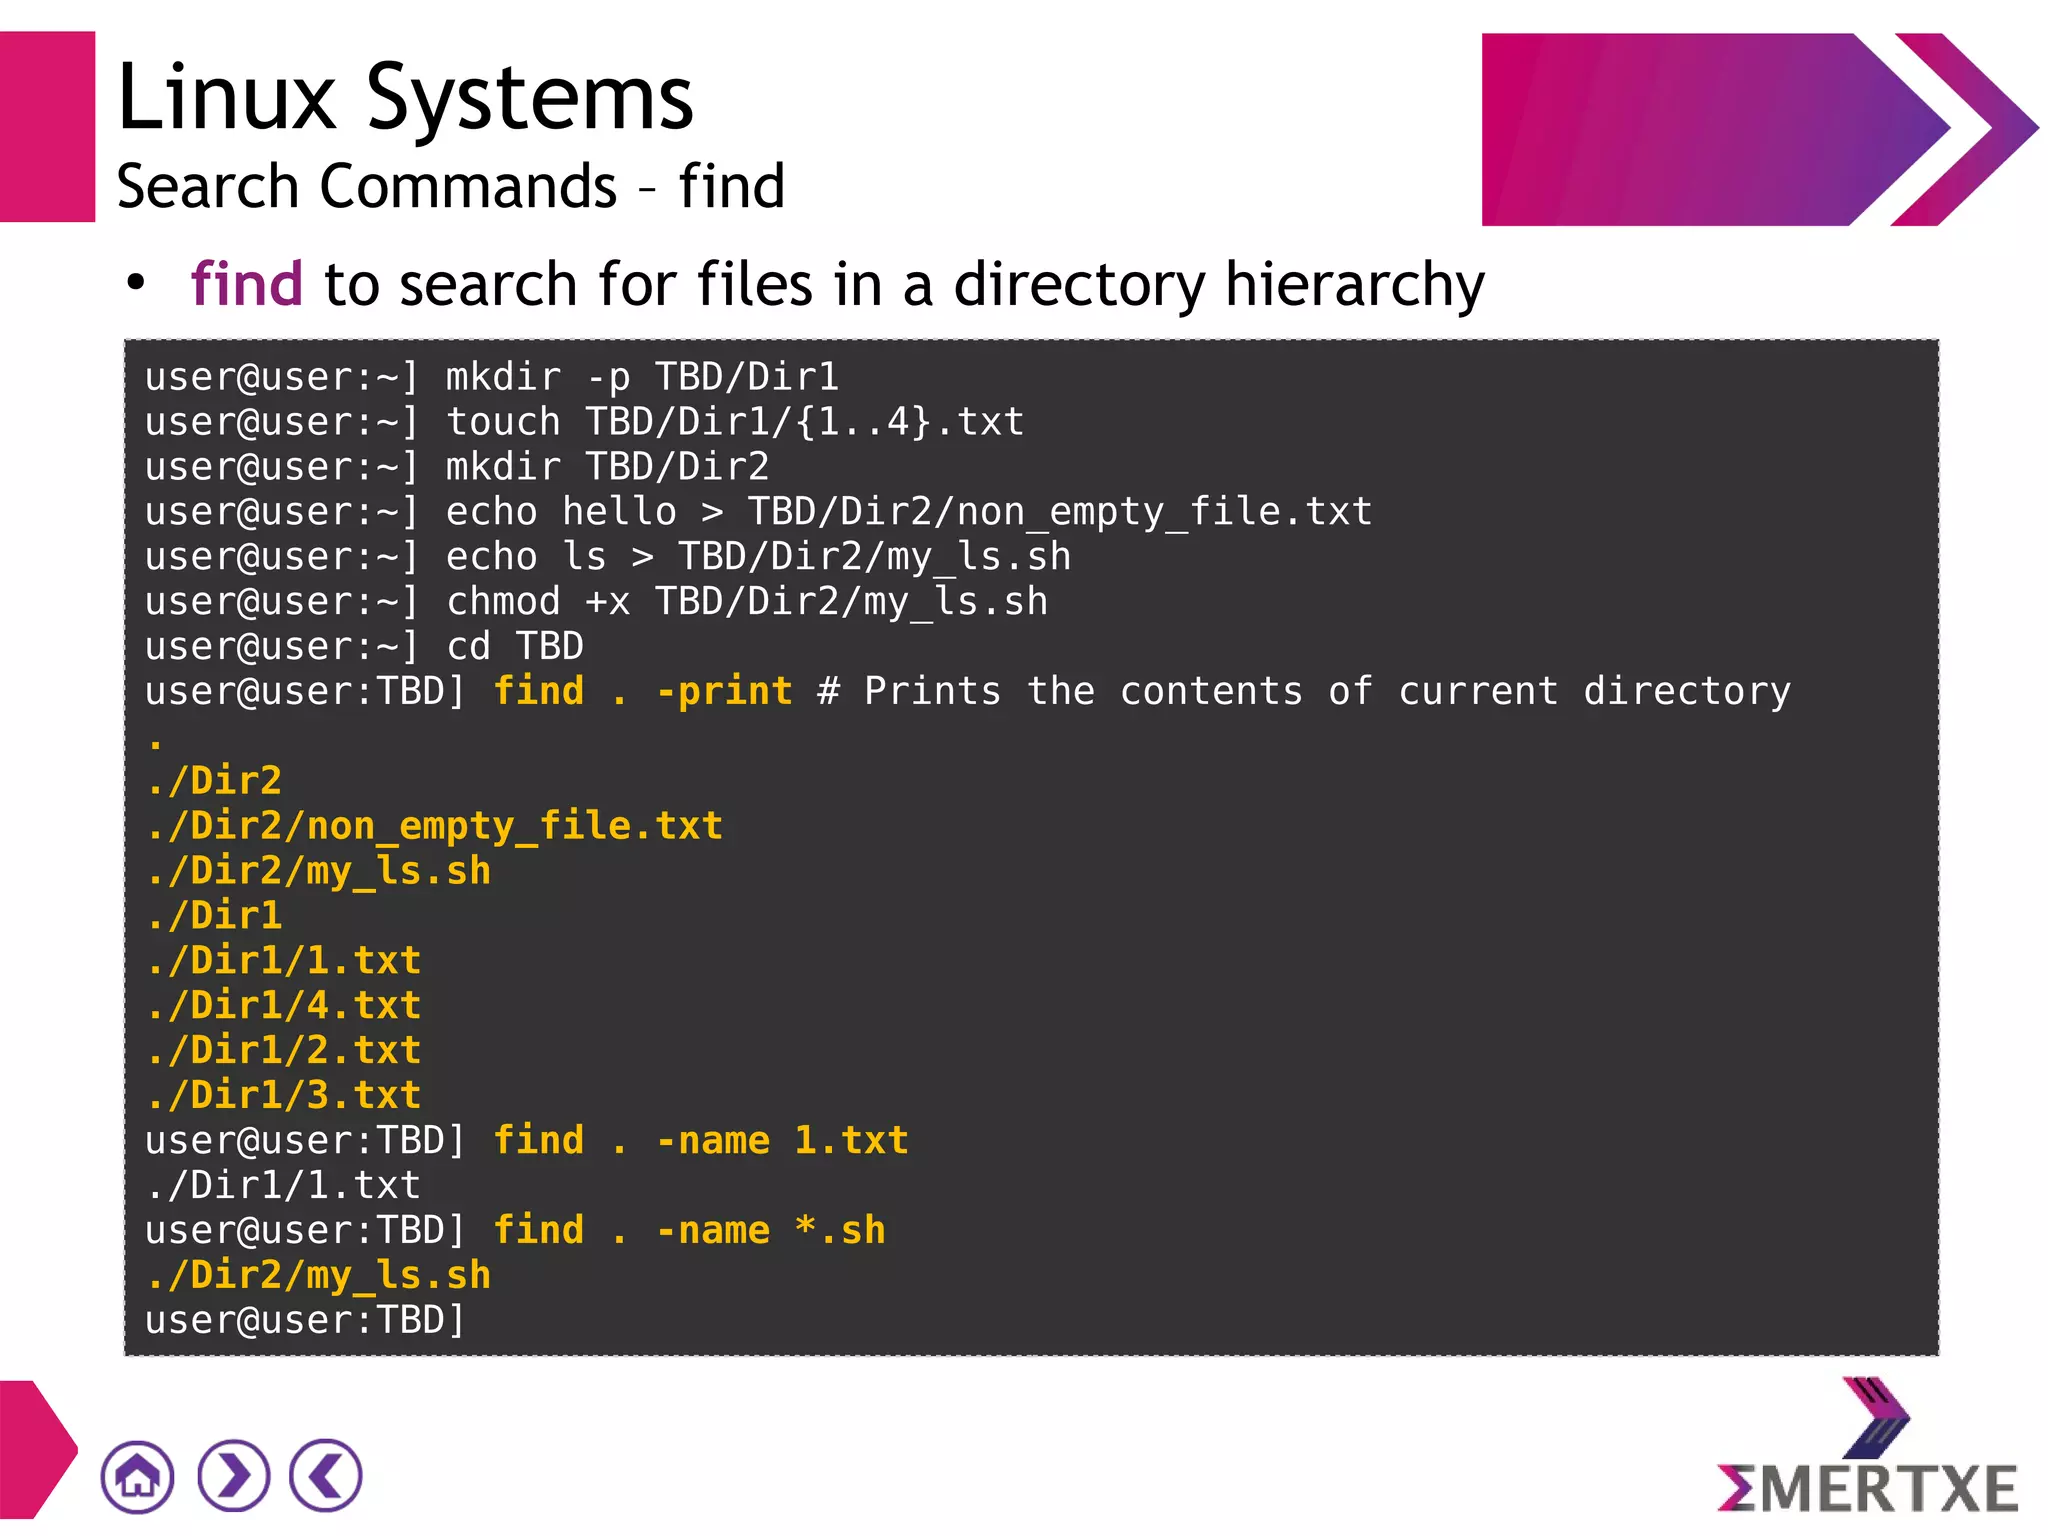Click the './Dir1' output line

(x=214, y=916)
